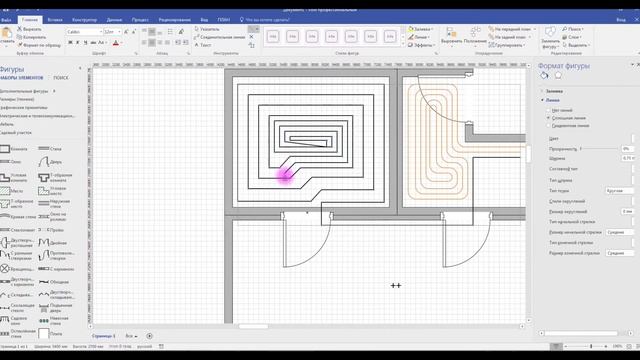Viewport: 640px width, 360px height.
Task: Choose the Текст tool in ribbon
Action: click(202, 45)
